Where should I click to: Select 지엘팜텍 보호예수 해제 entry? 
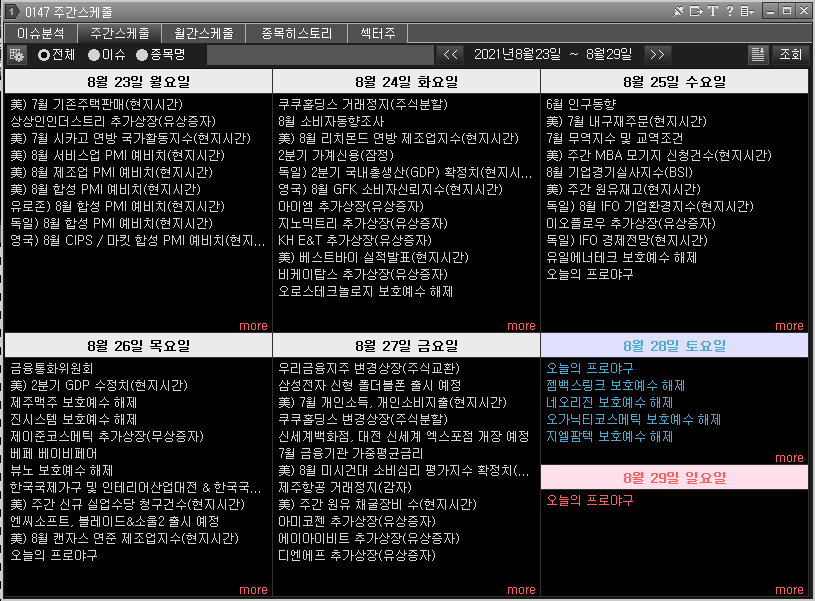pyautogui.click(x=609, y=437)
